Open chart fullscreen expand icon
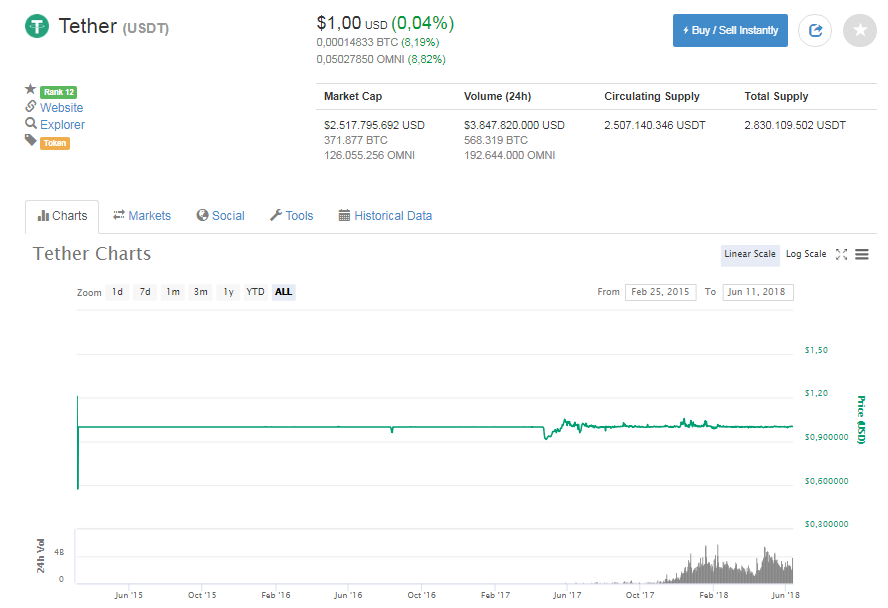Image resolution: width=888 pixels, height=608 pixels. coord(842,254)
